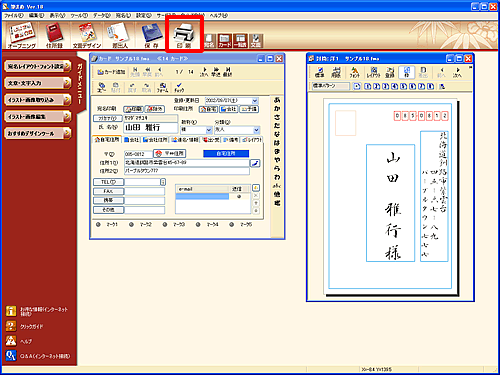This screenshot has height=375, width=500.
Task: Click the 住所1 address input field
Action: (x=187, y=163)
